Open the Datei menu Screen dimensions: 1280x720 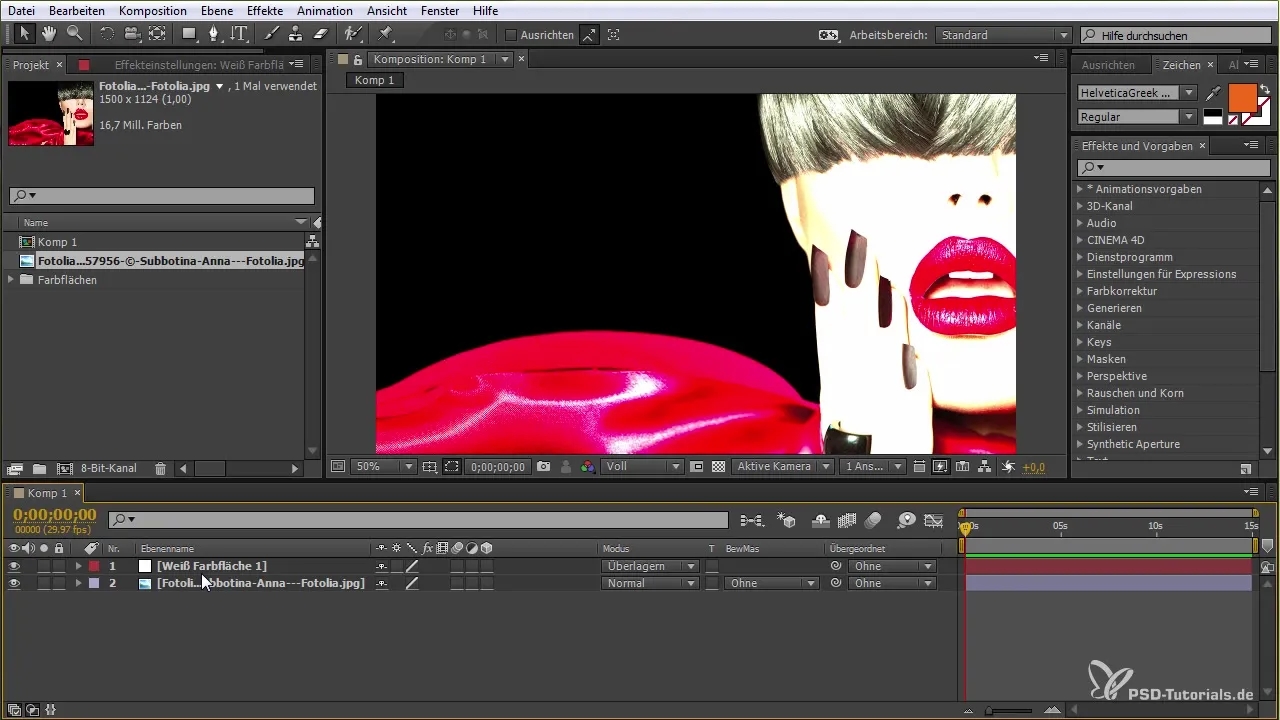[21, 10]
